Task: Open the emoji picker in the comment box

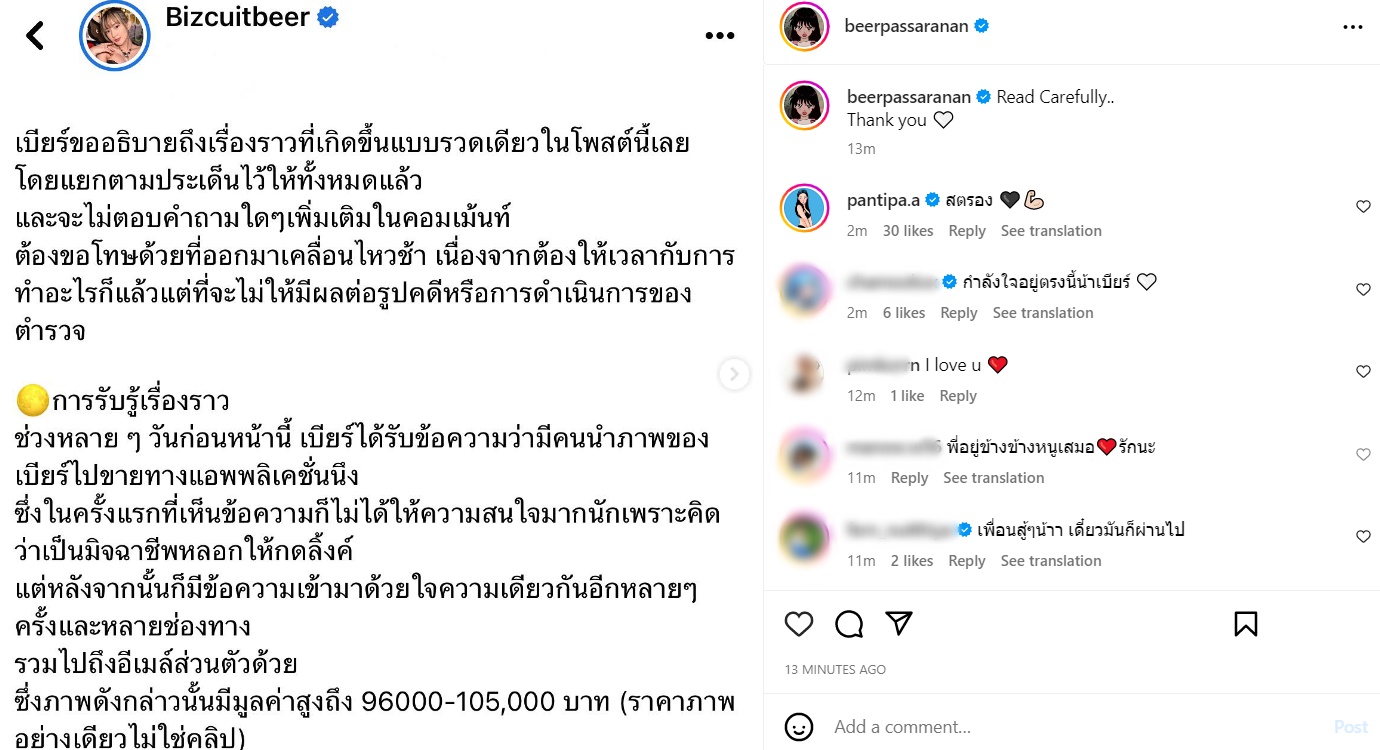Action: 799,727
